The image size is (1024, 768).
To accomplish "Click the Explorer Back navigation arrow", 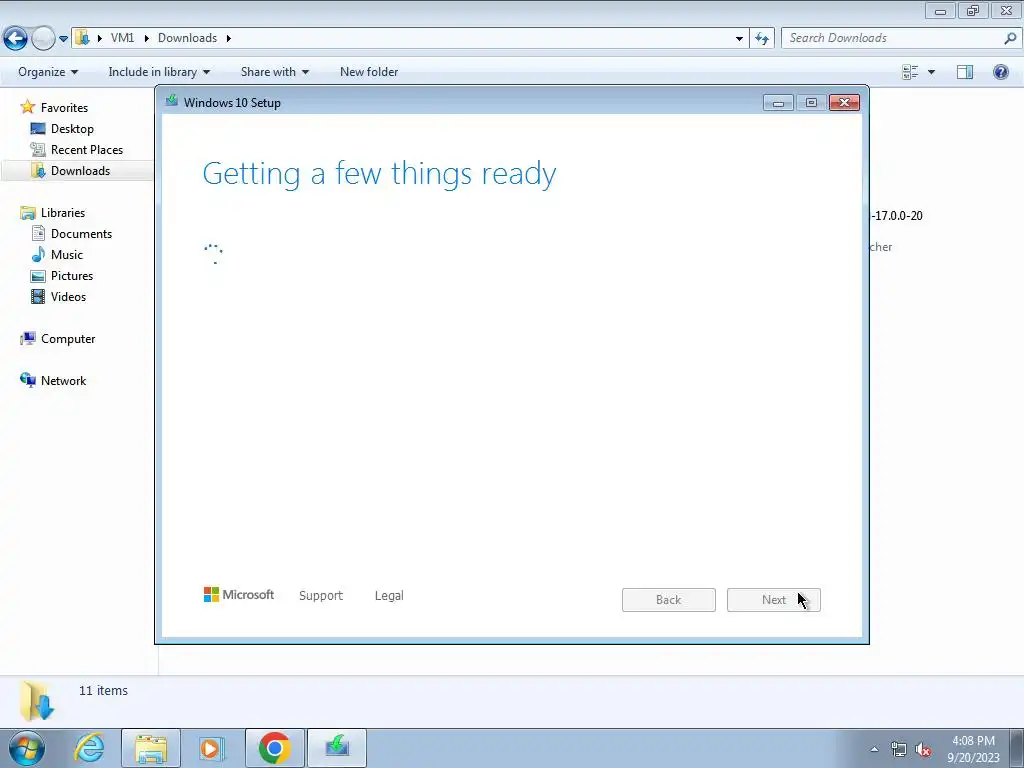I will click(x=15, y=39).
